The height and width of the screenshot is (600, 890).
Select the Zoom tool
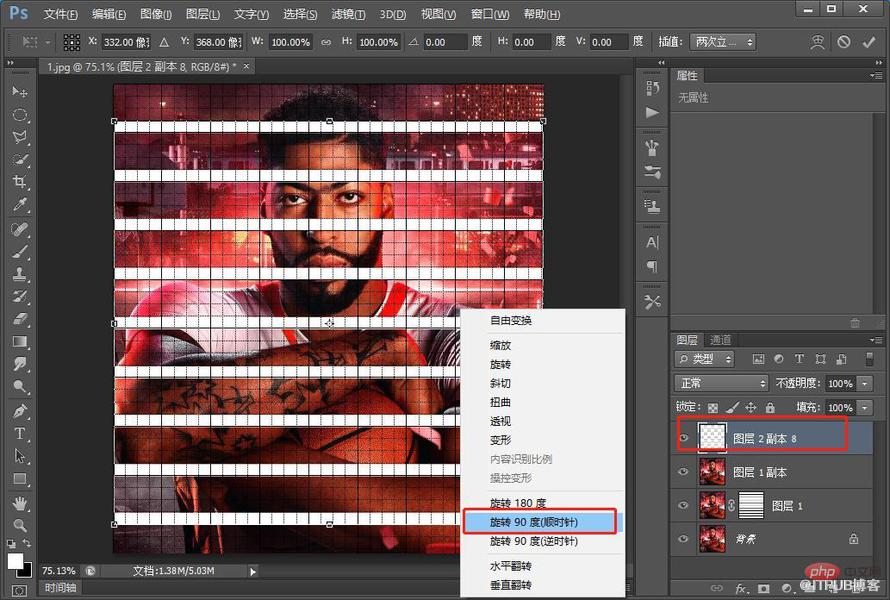(20, 525)
